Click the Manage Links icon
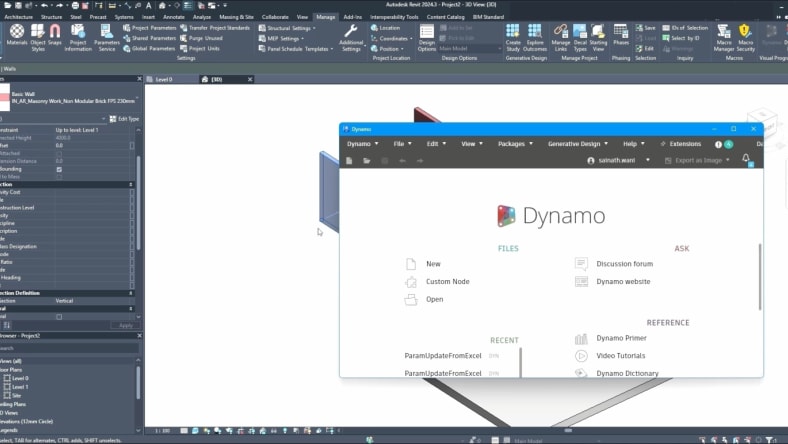Image resolution: width=788 pixels, height=444 pixels. (x=560, y=36)
